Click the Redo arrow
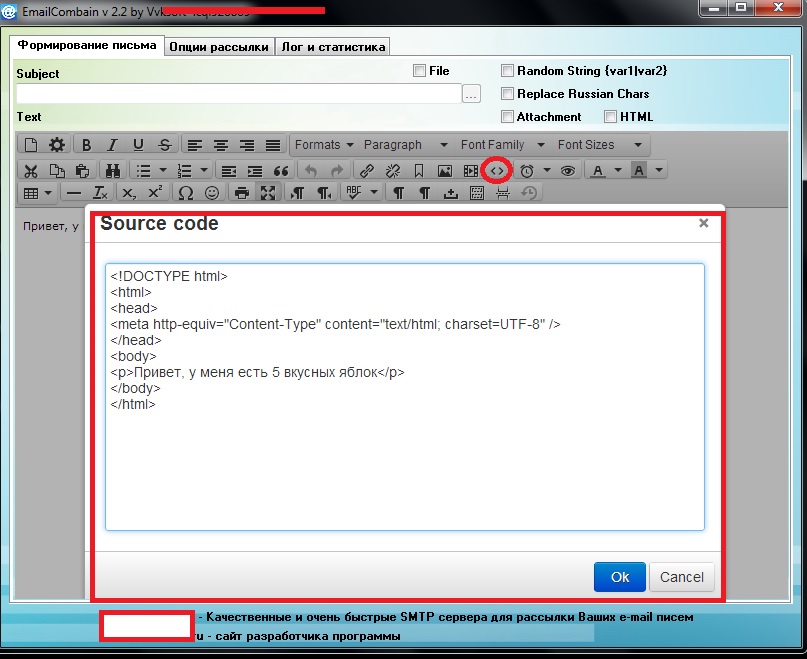This screenshot has width=807, height=659. point(337,170)
